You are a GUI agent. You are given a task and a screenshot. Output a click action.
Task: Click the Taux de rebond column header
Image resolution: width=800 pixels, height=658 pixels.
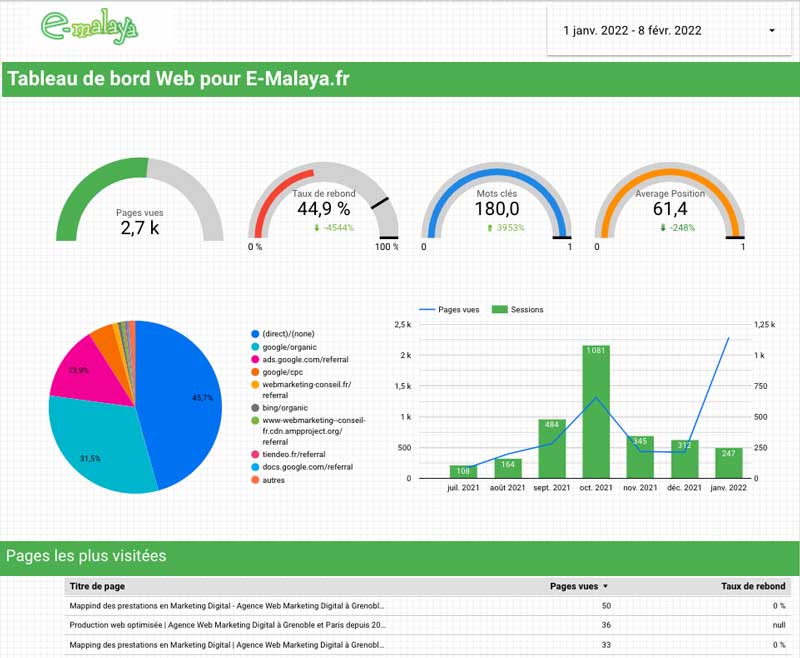[753, 586]
